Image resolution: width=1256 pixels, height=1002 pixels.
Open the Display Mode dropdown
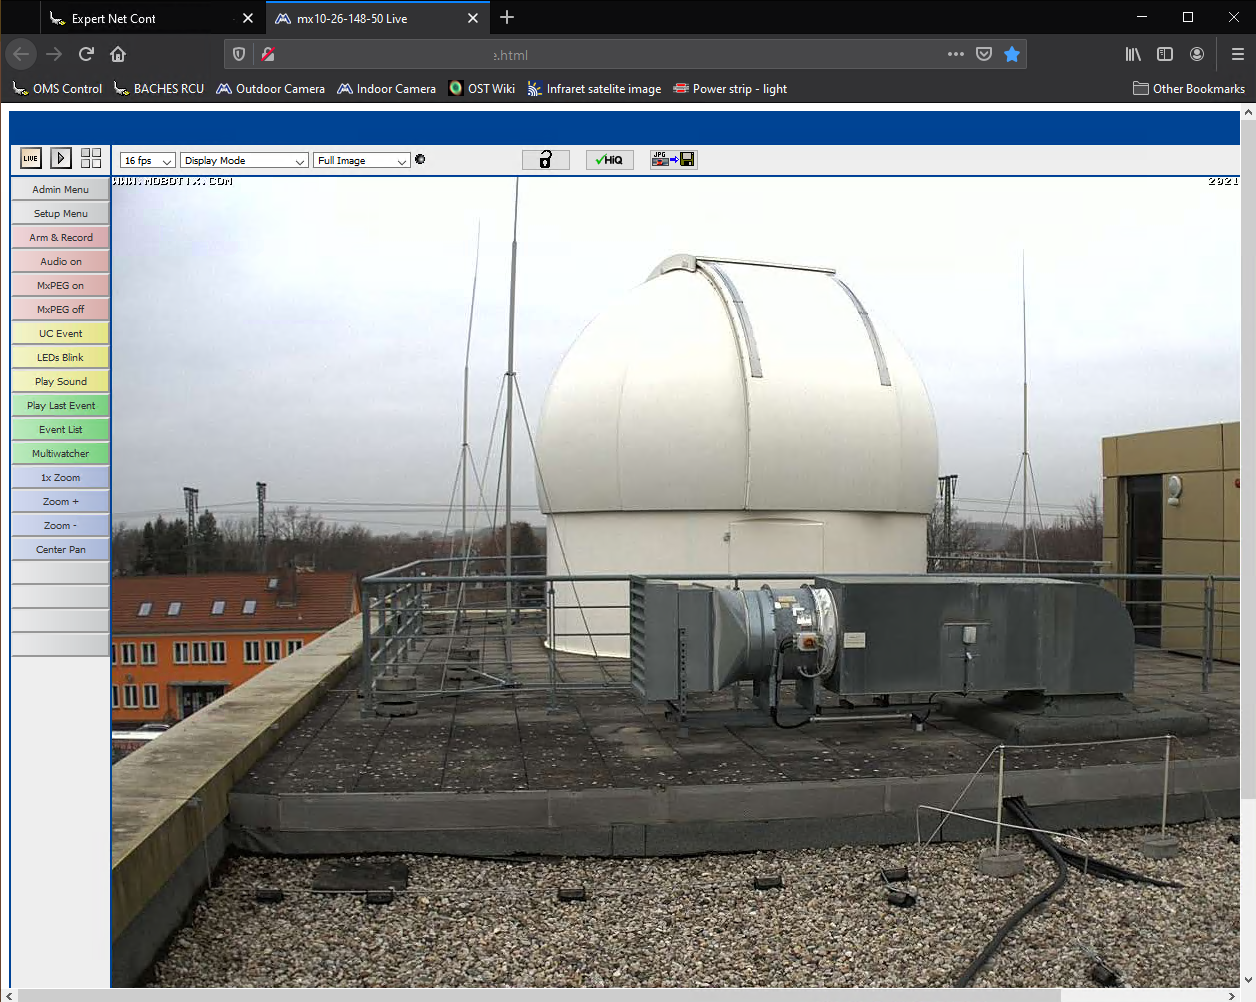click(x=244, y=161)
